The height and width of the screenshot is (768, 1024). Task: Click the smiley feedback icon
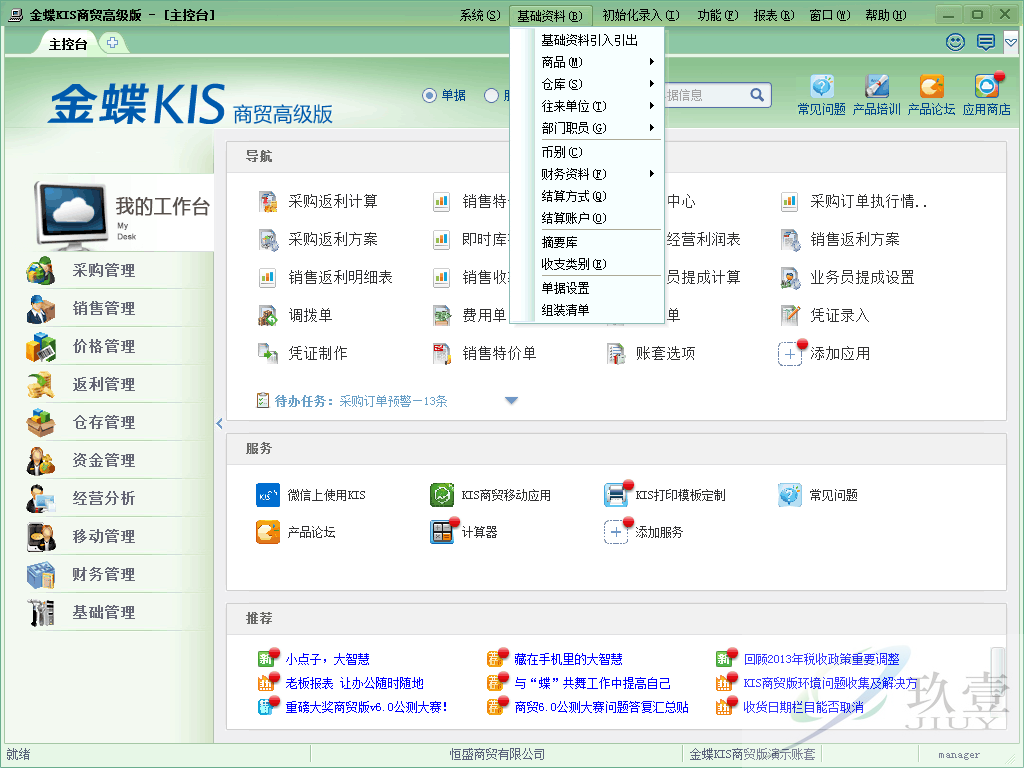(955, 42)
